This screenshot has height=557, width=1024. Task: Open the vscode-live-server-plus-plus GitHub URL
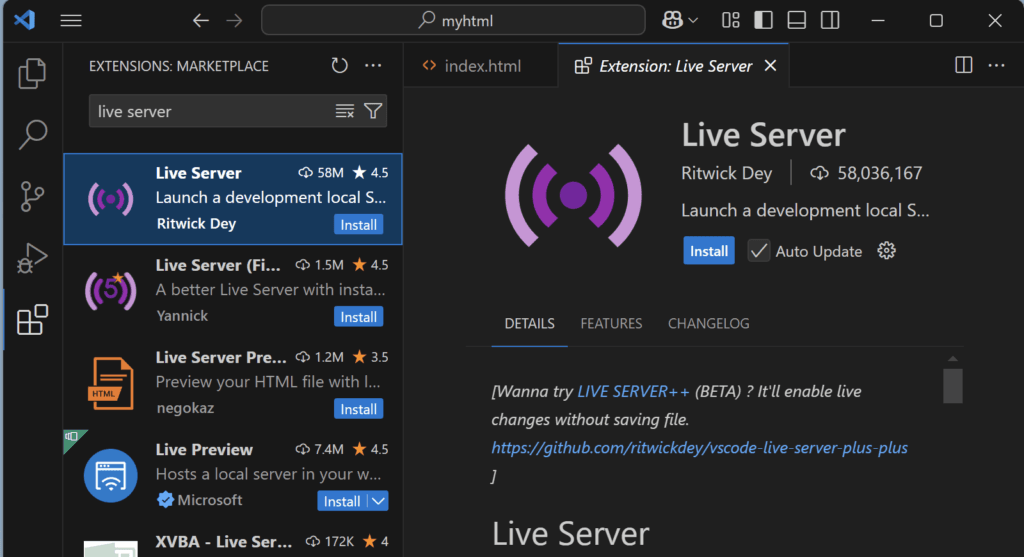click(x=699, y=448)
